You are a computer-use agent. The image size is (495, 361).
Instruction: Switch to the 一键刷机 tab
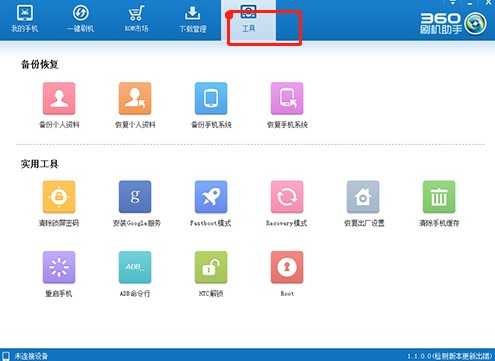80,19
